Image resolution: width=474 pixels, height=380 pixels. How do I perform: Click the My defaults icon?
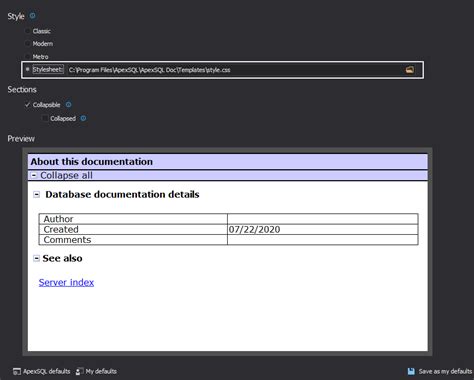[x=80, y=371]
